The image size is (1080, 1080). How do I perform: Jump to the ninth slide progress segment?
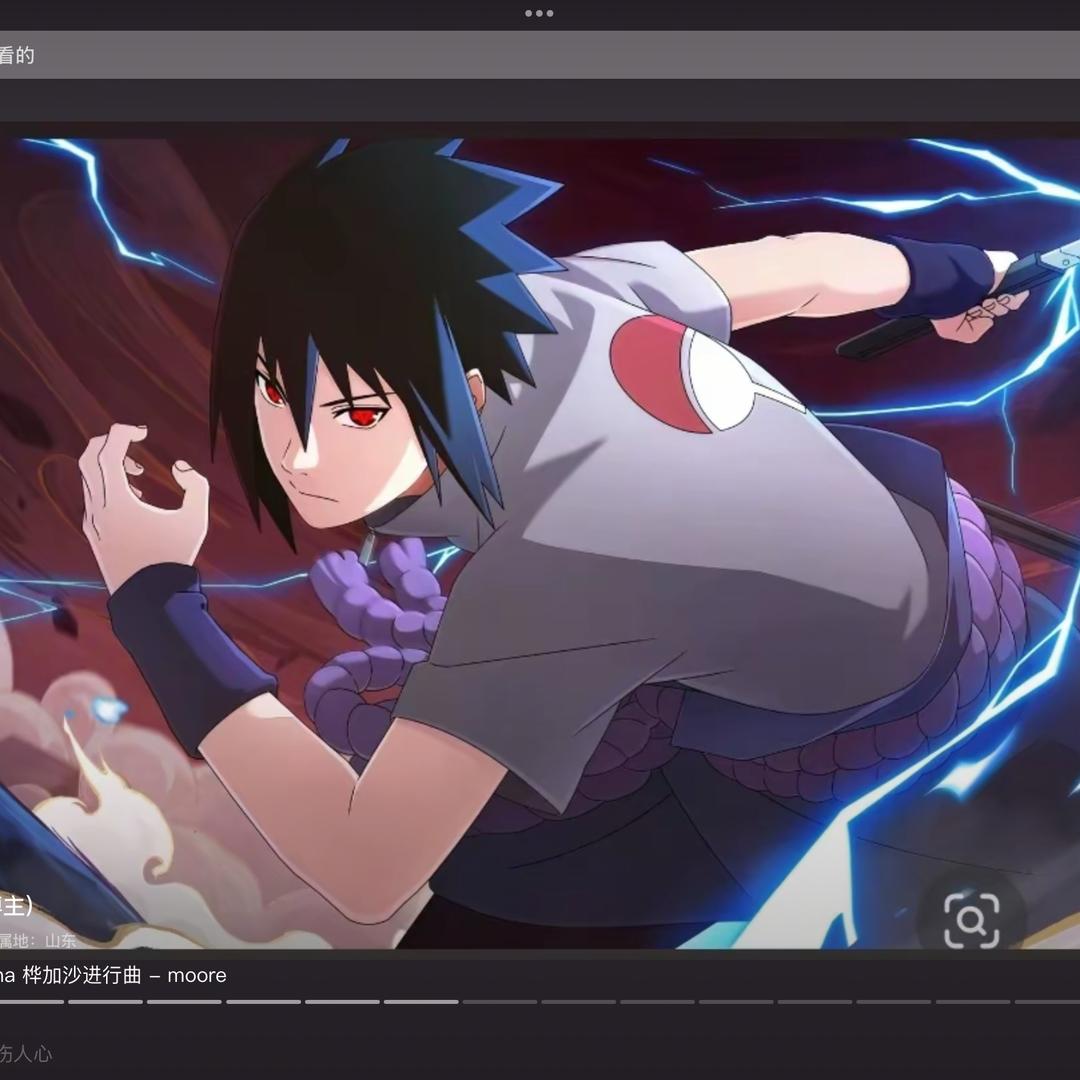coord(657,1001)
